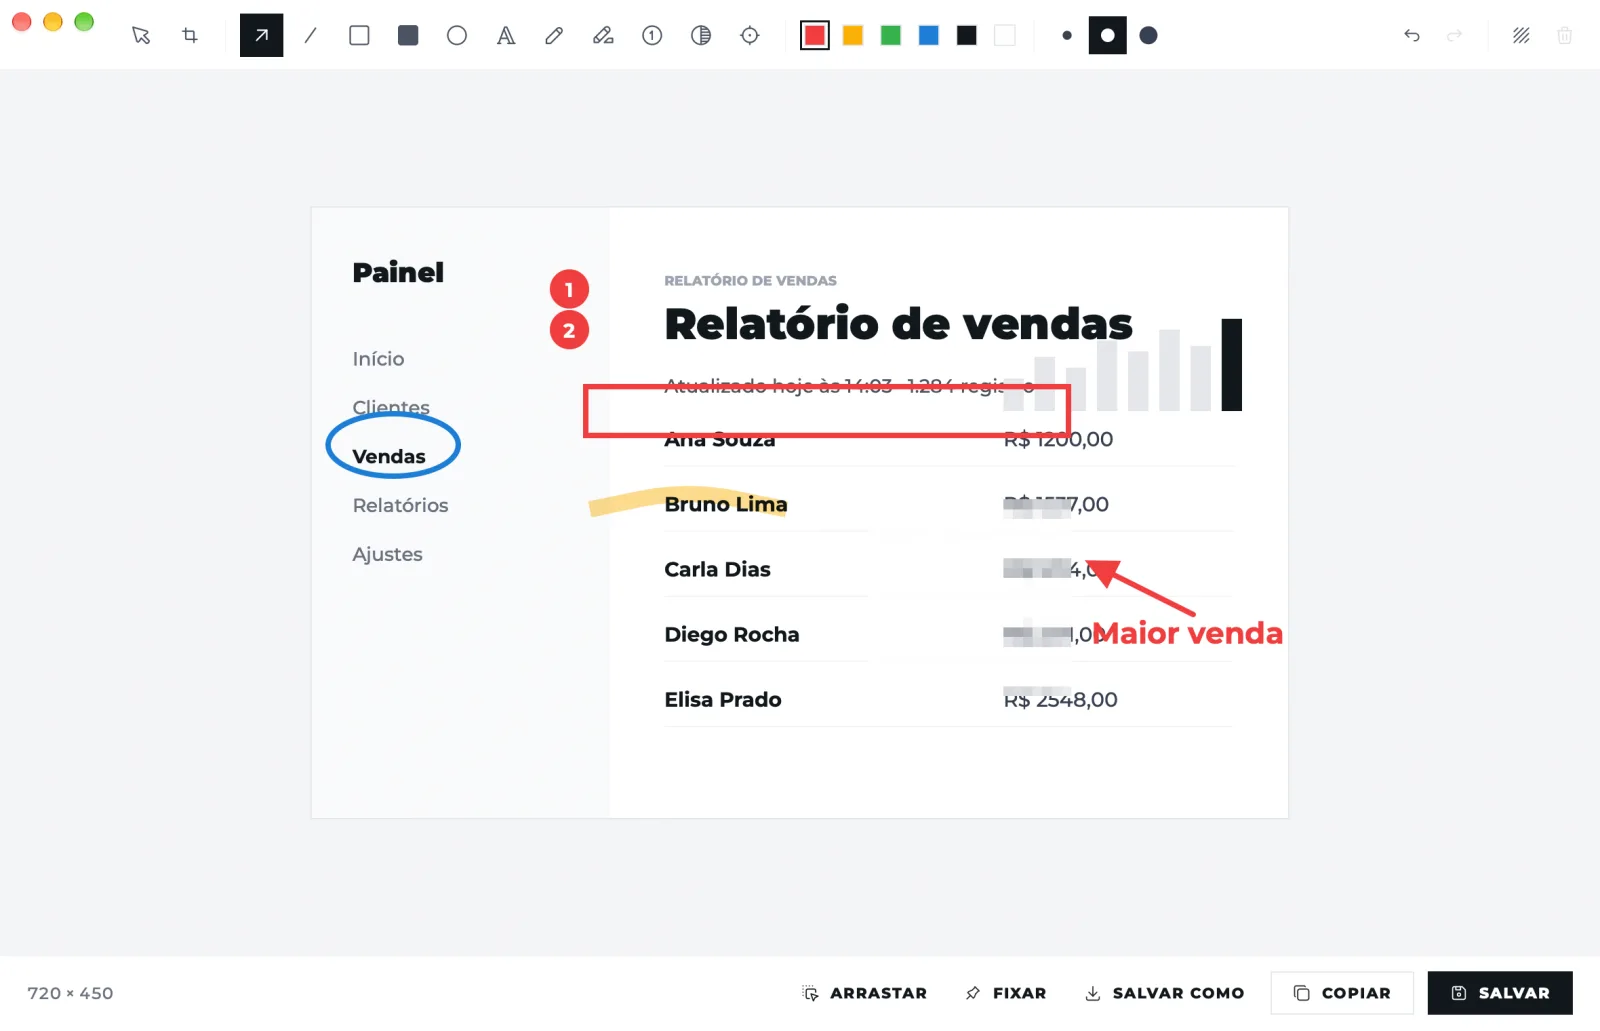Set the medium stroke size dot
1600x1031 pixels.
(1107, 36)
